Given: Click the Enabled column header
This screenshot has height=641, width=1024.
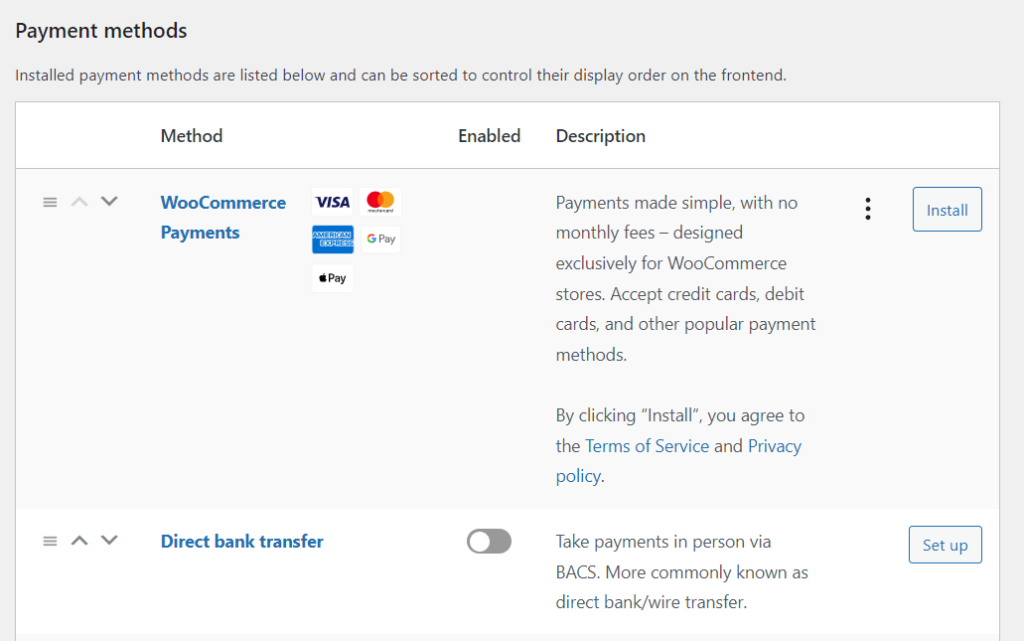Looking at the screenshot, I should (489, 136).
